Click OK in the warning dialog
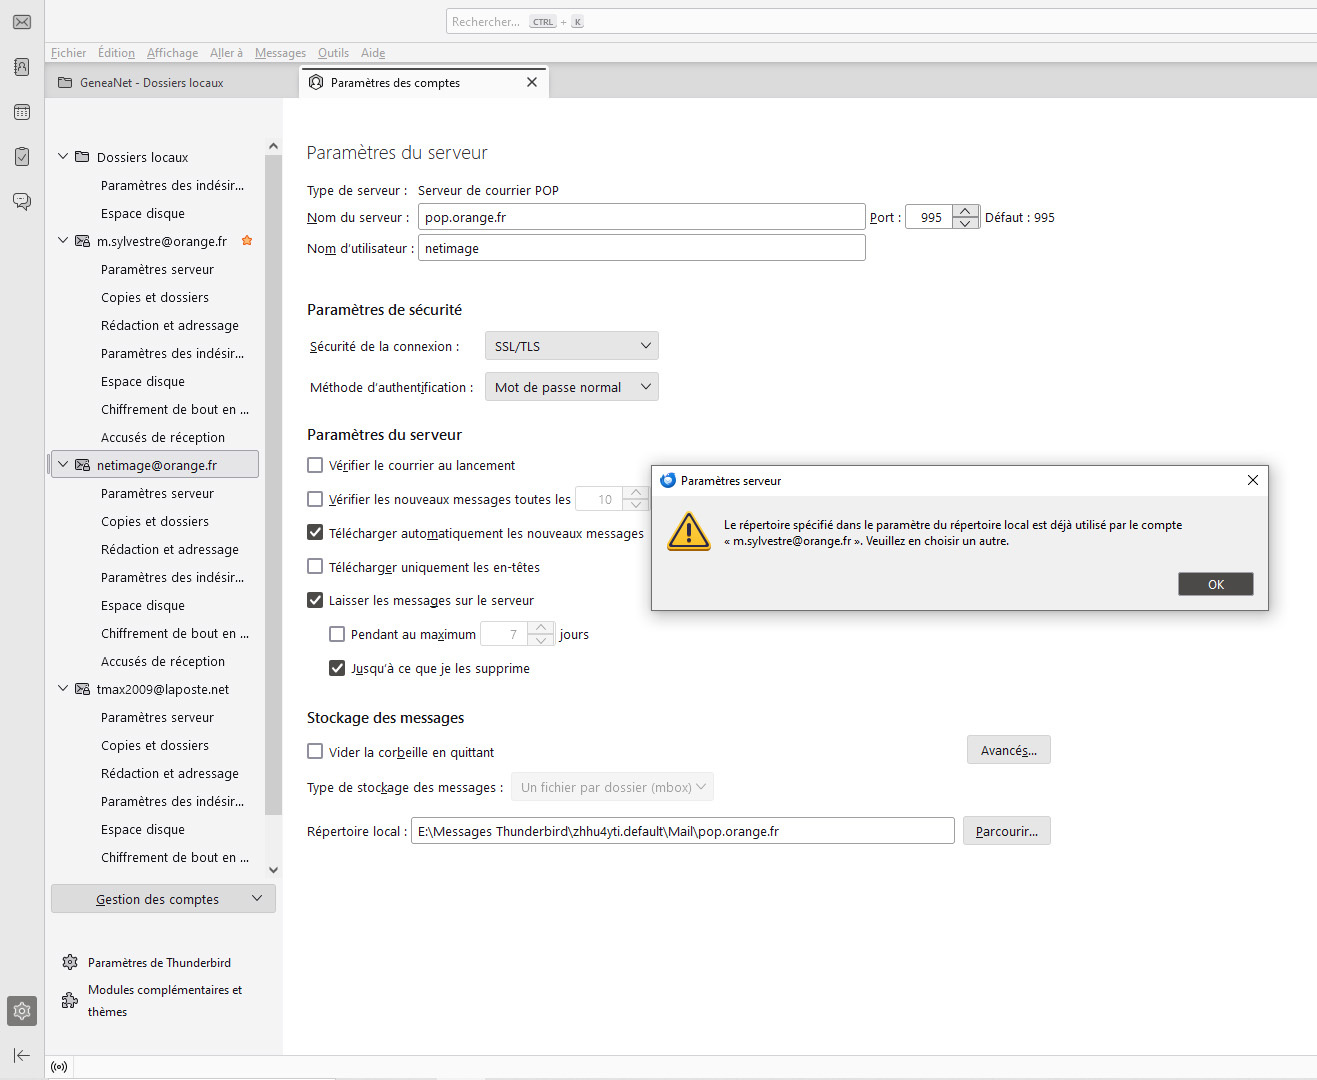The height and width of the screenshot is (1080, 1317). pos(1216,584)
